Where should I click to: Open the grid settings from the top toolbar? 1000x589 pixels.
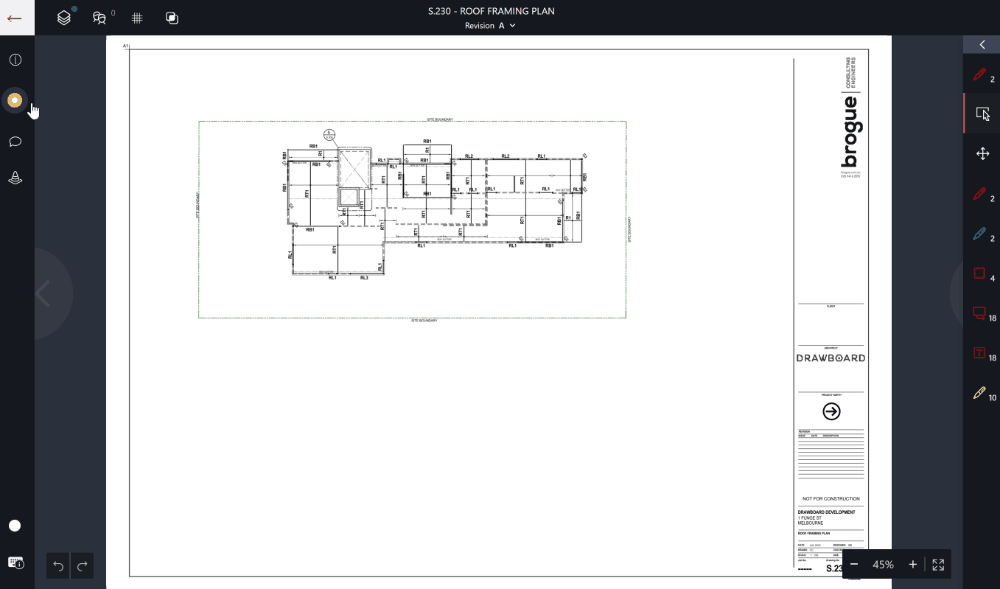[x=137, y=17]
